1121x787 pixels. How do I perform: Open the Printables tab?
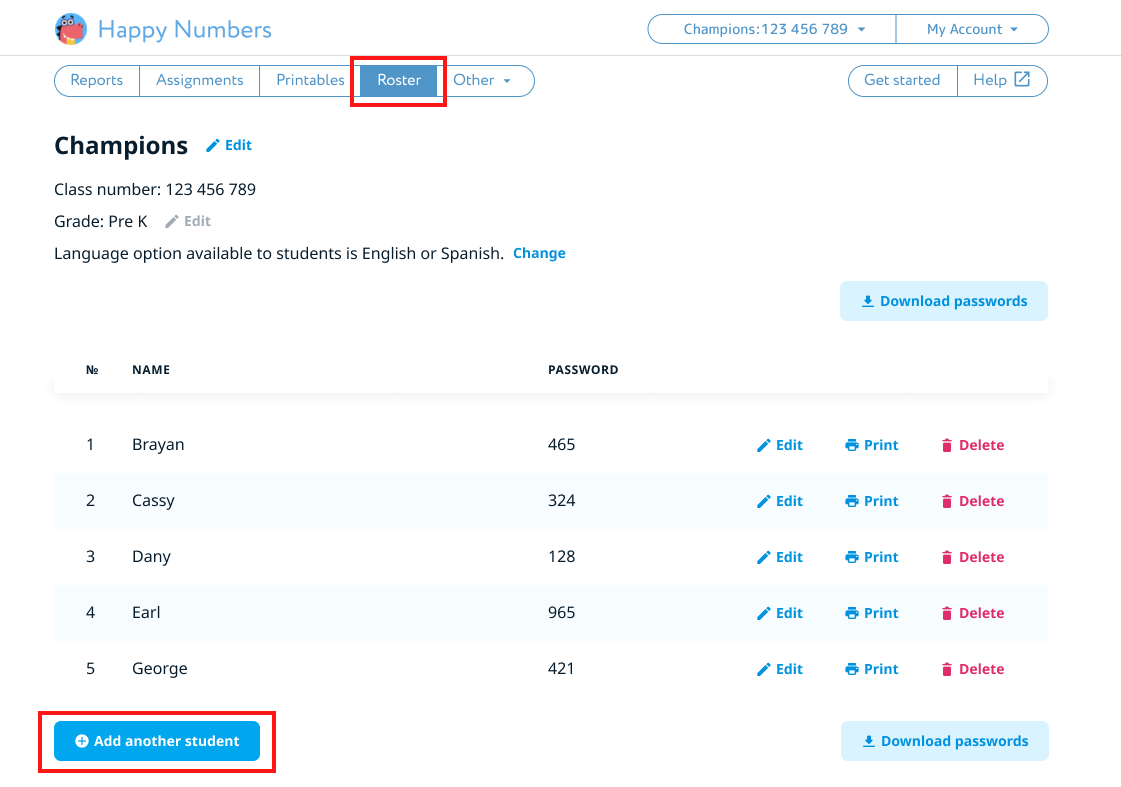(310, 80)
